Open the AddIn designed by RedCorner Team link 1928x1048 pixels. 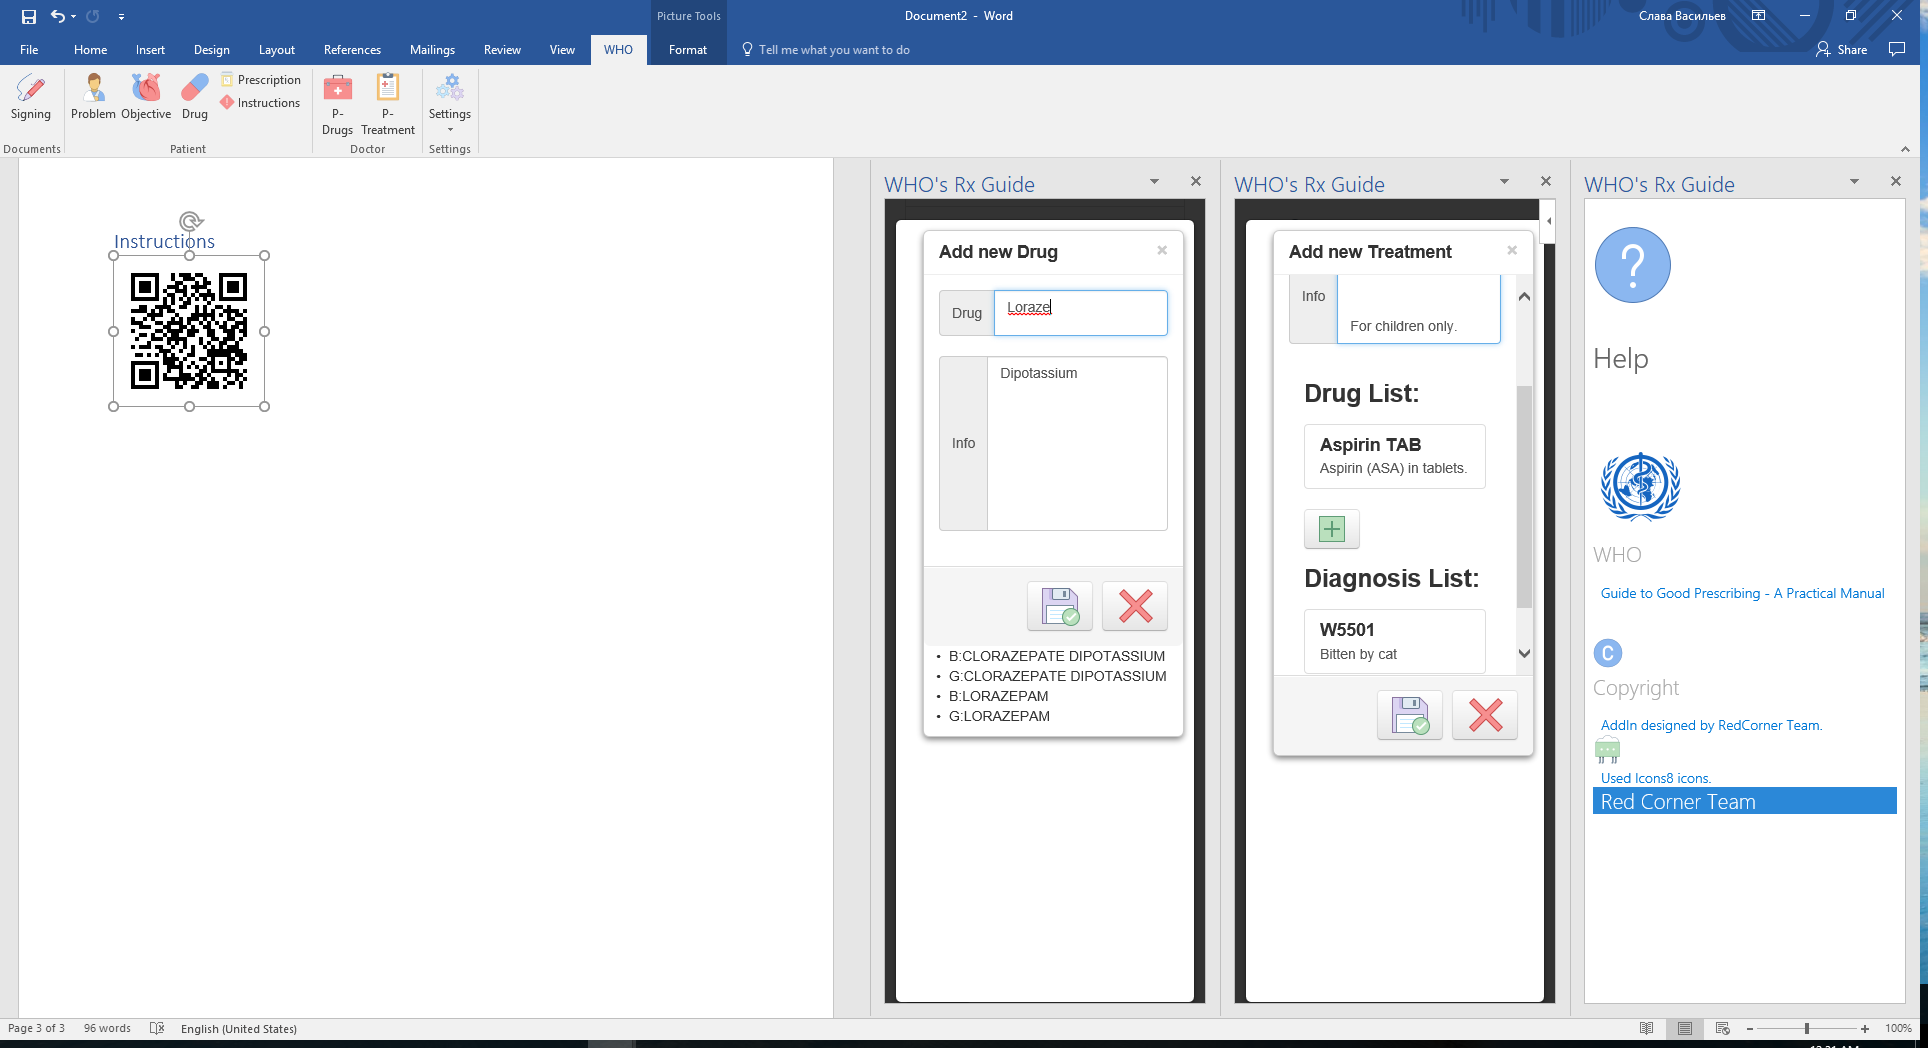tap(1711, 725)
